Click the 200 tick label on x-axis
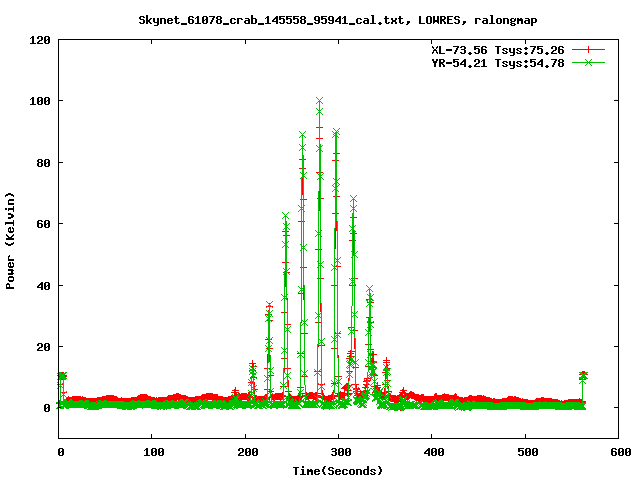Image resolution: width=640 pixels, height=480 pixels. tap(245, 453)
